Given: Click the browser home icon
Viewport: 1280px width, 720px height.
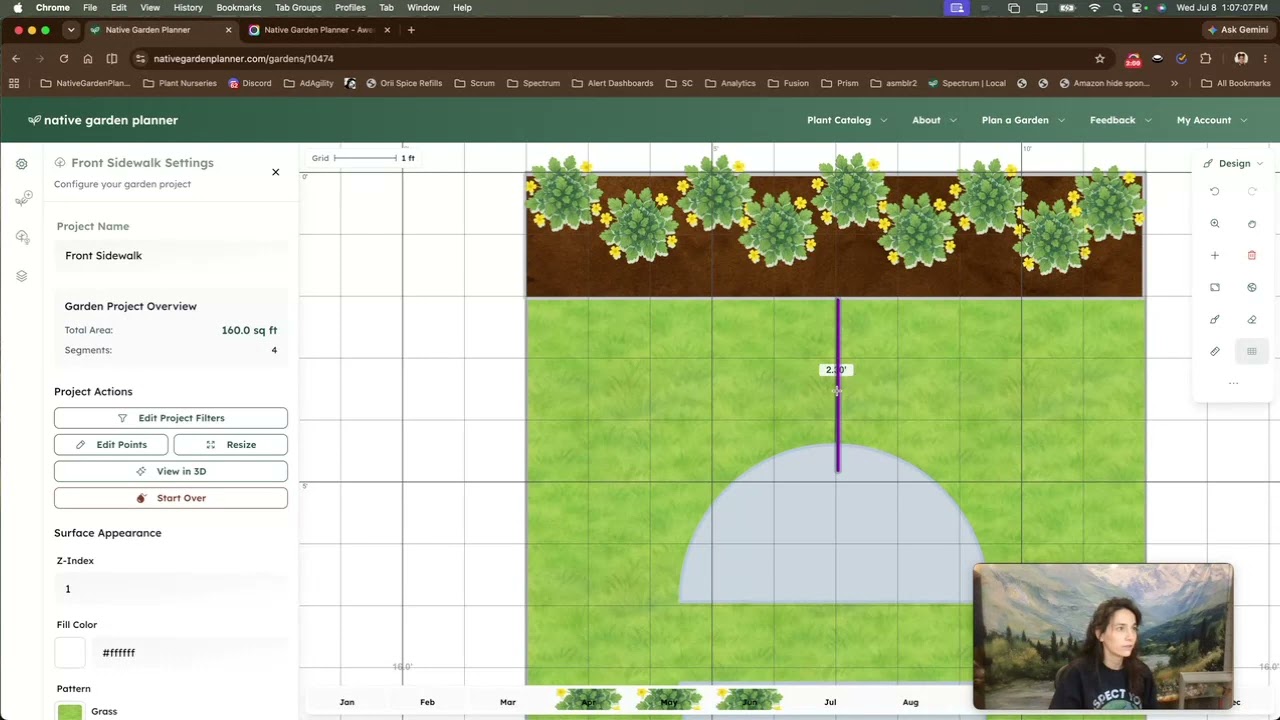Looking at the screenshot, I should point(88,59).
